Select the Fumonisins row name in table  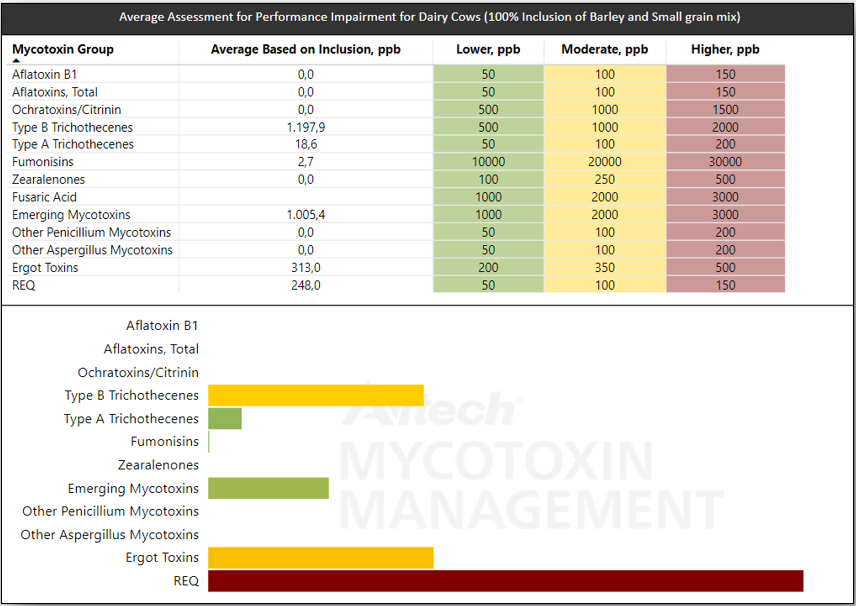[x=43, y=162]
